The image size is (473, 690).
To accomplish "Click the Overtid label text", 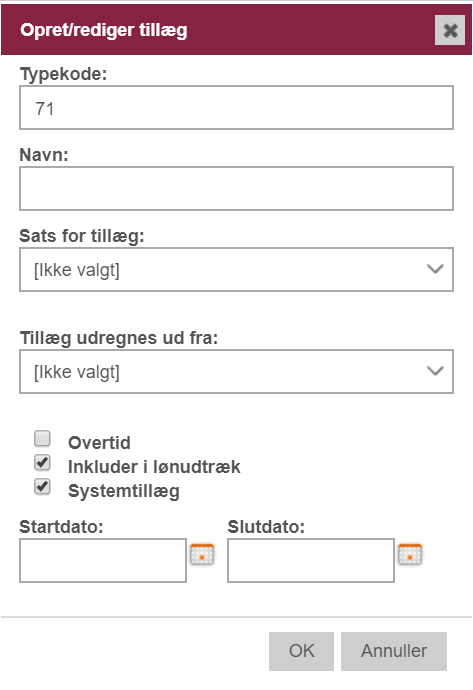I will pyautogui.click(x=99, y=443).
